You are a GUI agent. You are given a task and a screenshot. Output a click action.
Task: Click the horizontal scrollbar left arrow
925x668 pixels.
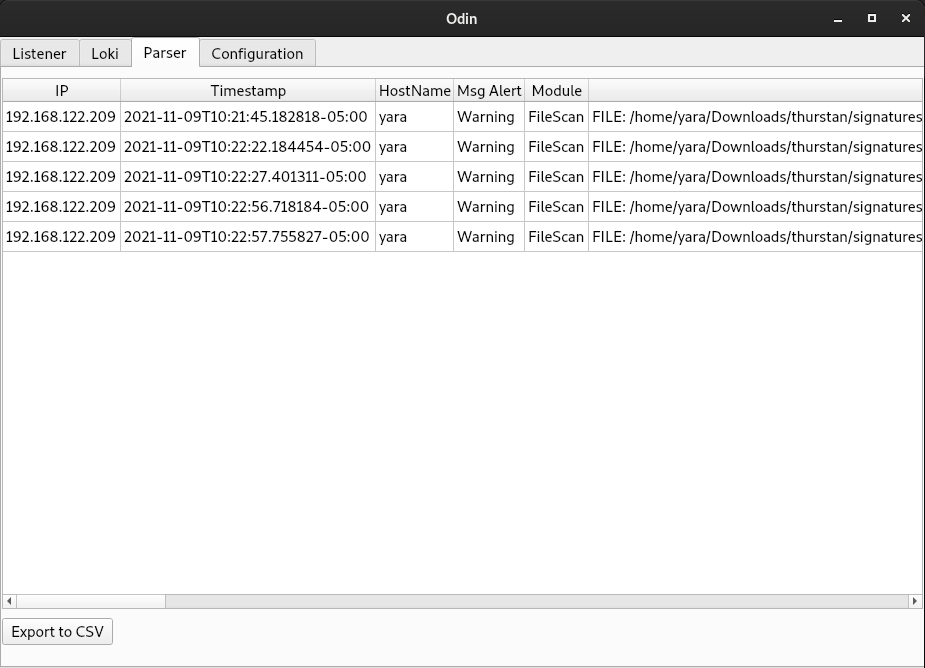[9, 601]
